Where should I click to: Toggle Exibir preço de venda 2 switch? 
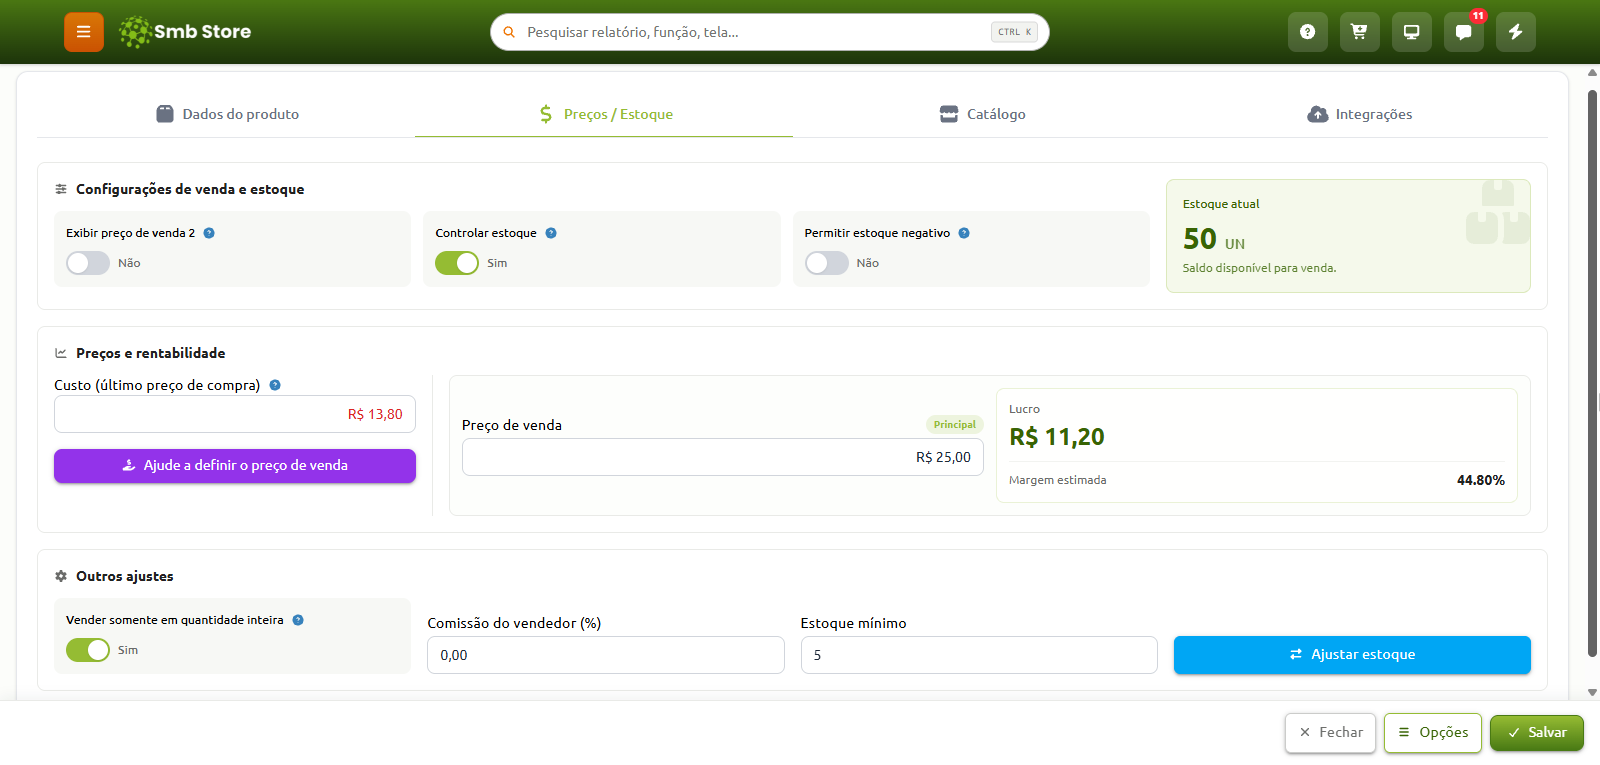click(88, 263)
